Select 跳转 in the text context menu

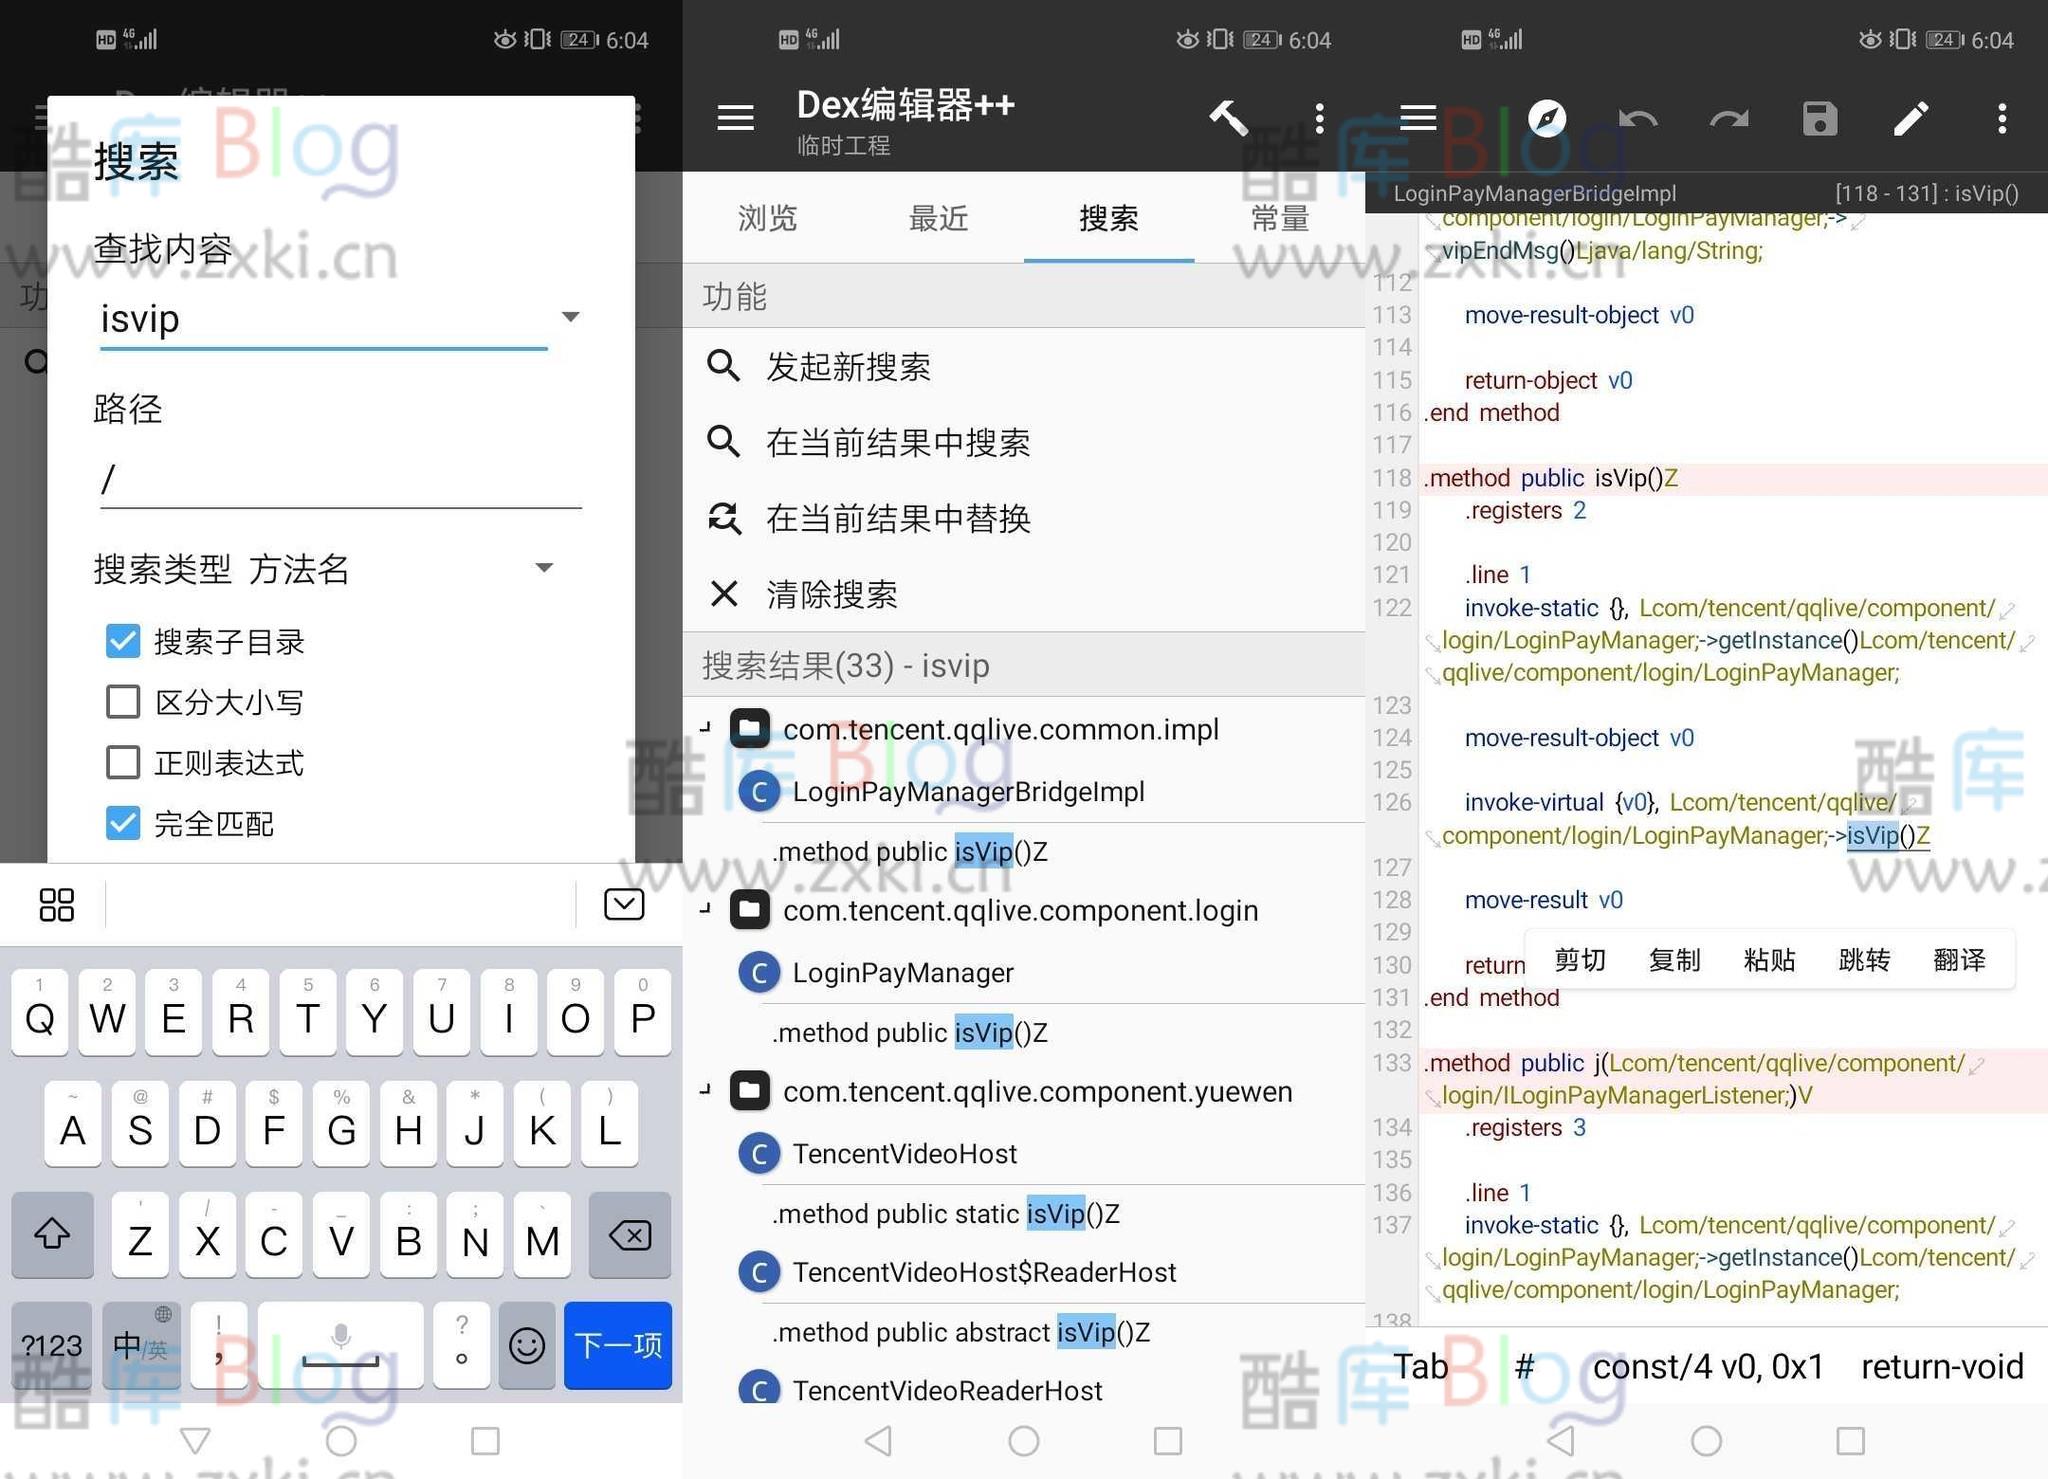1863,960
